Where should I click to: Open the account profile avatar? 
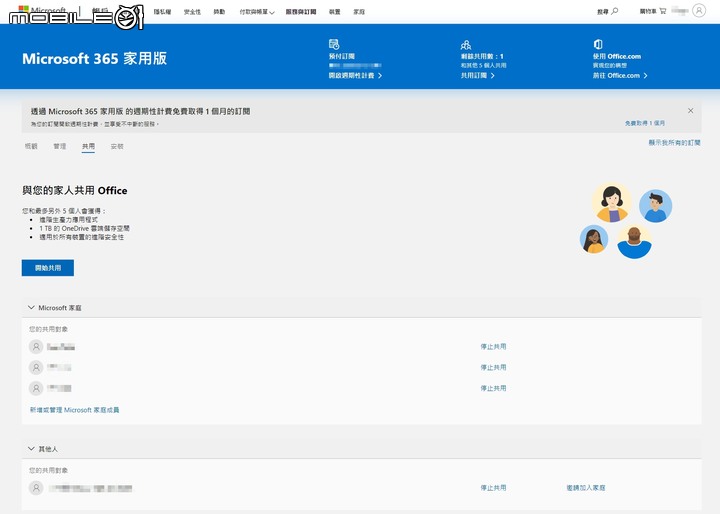699,11
